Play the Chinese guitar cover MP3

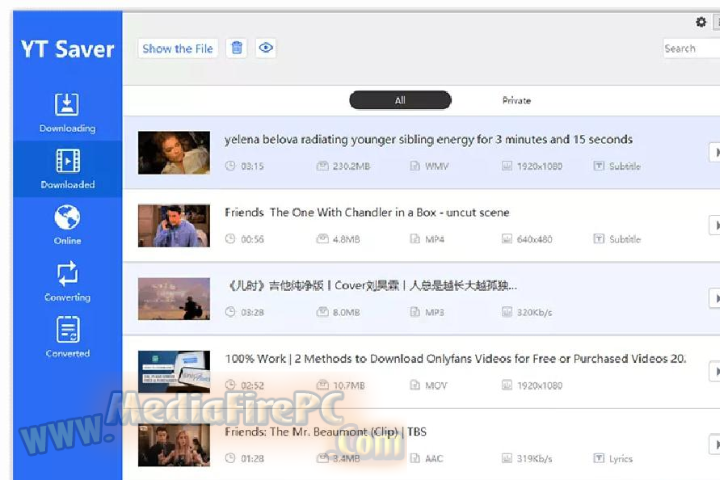pos(715,299)
